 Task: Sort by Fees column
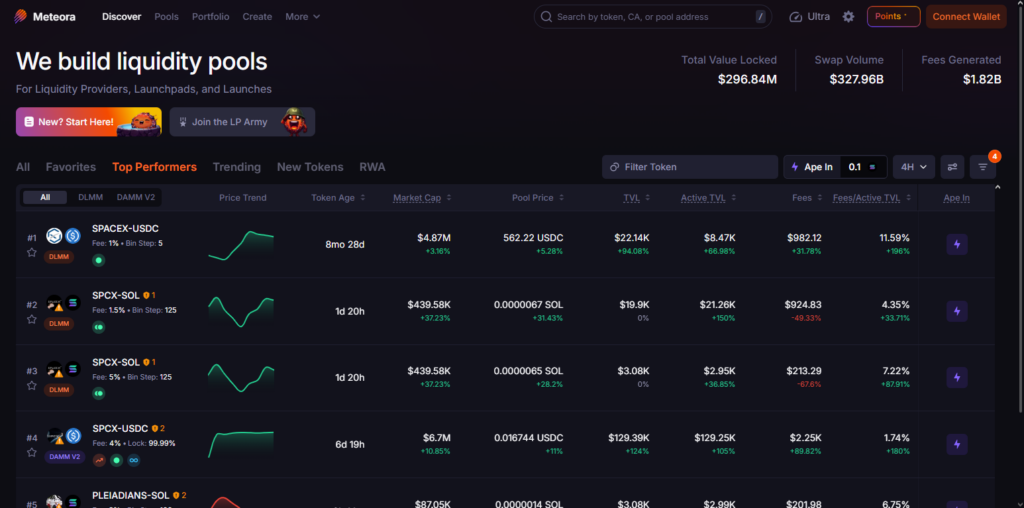(807, 198)
